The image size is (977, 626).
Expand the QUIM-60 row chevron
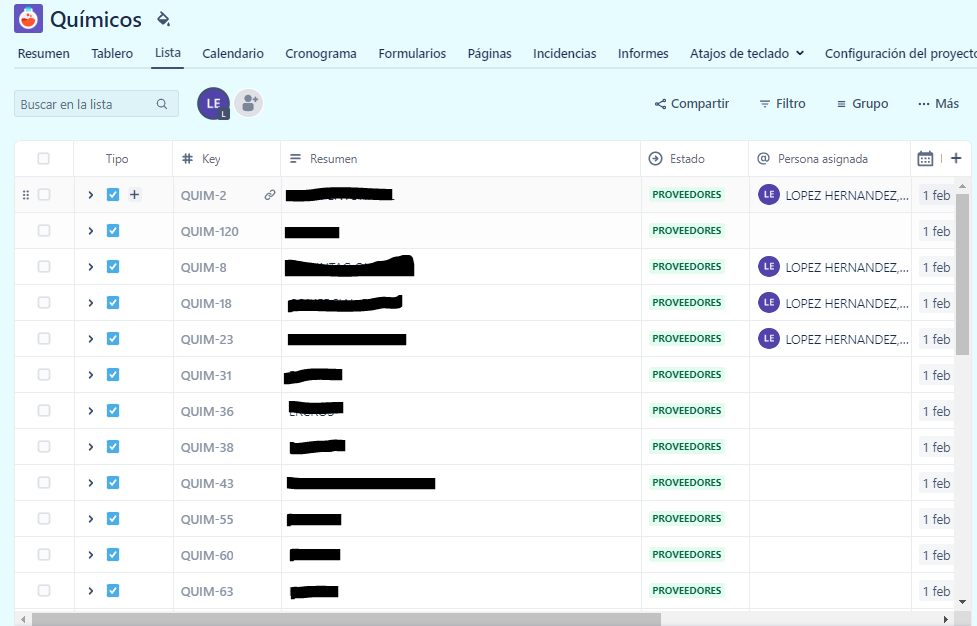pyautogui.click(x=90, y=555)
